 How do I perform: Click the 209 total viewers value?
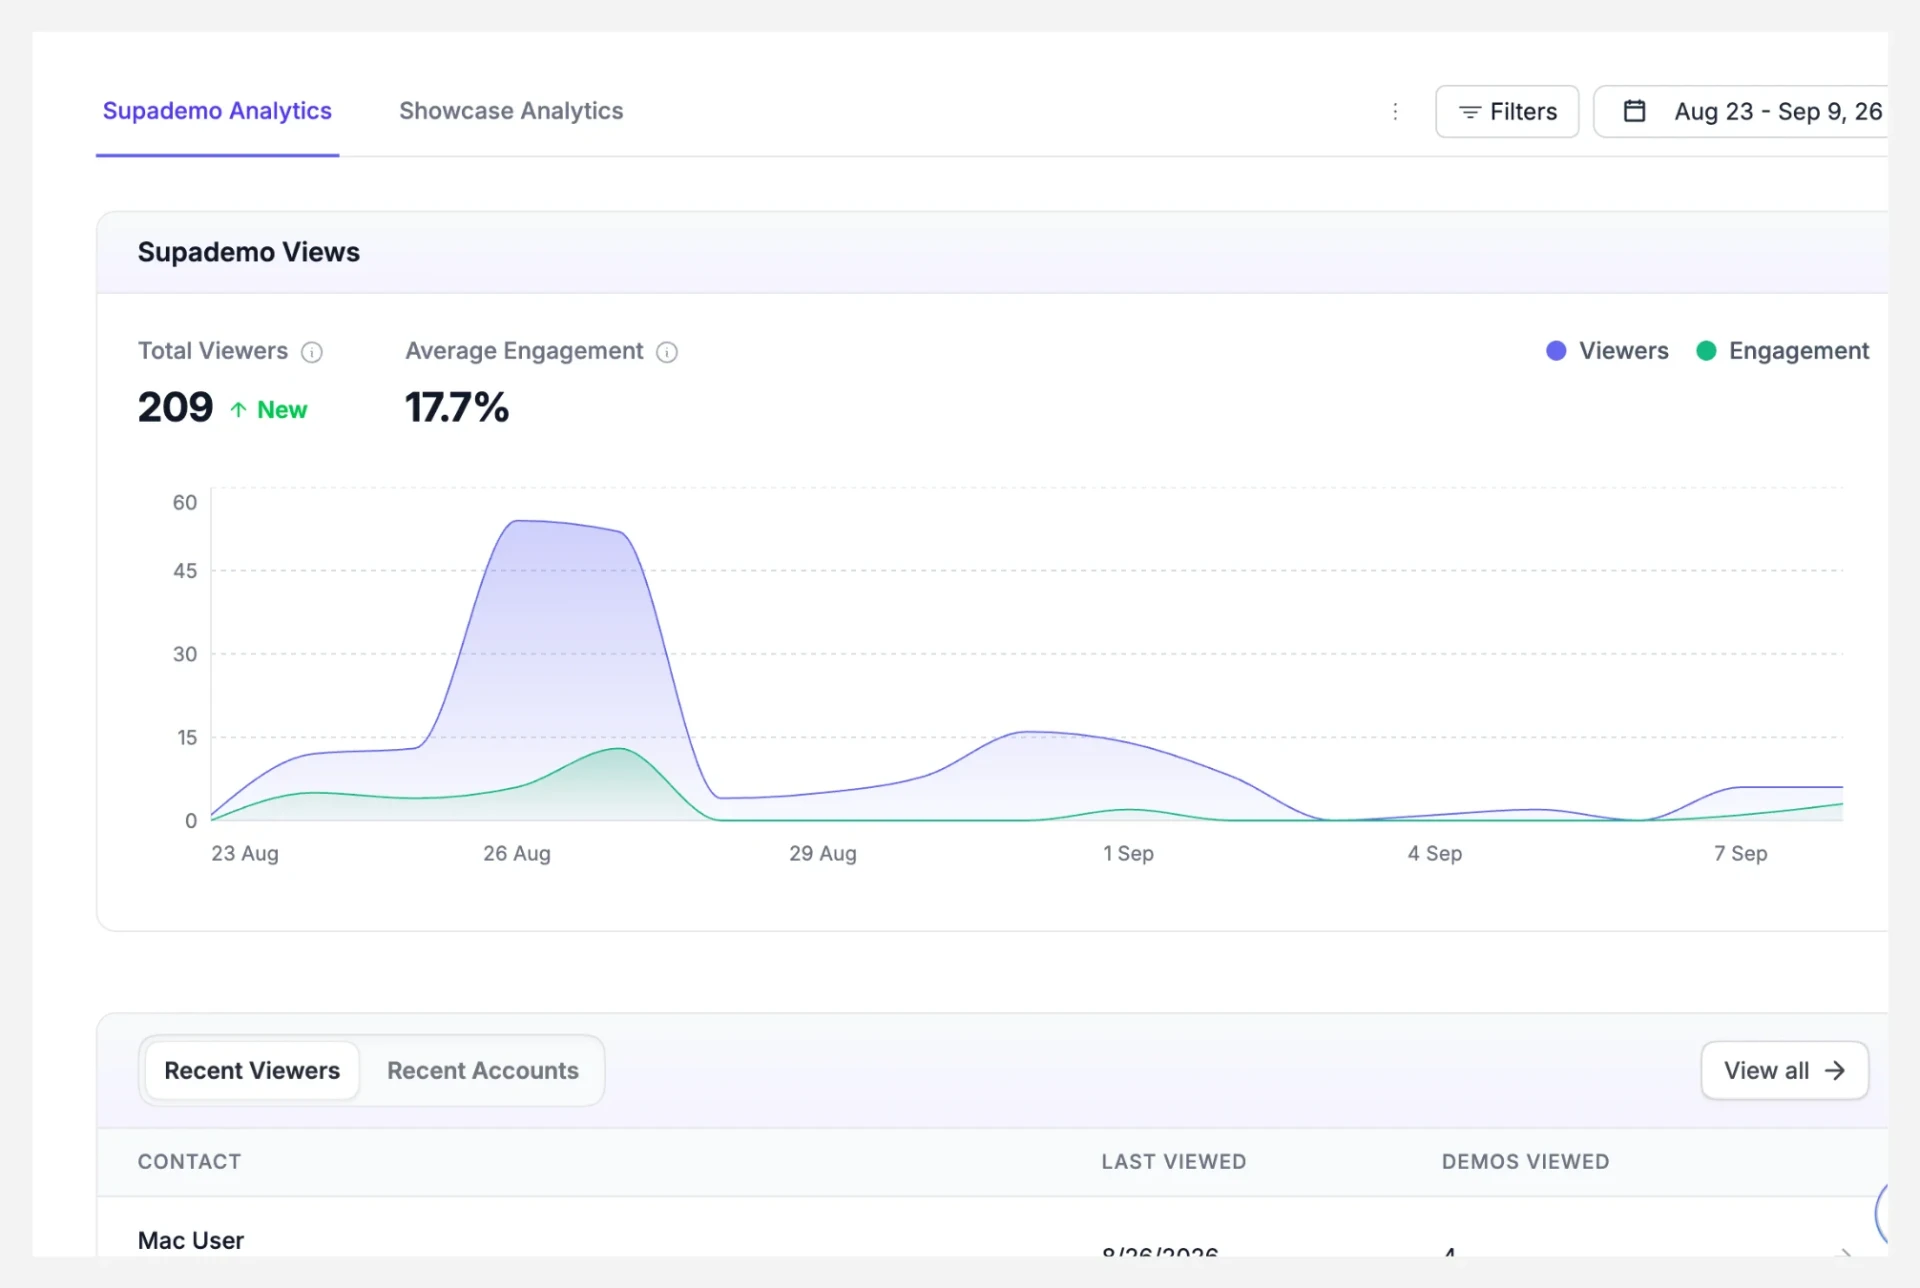[x=176, y=407]
